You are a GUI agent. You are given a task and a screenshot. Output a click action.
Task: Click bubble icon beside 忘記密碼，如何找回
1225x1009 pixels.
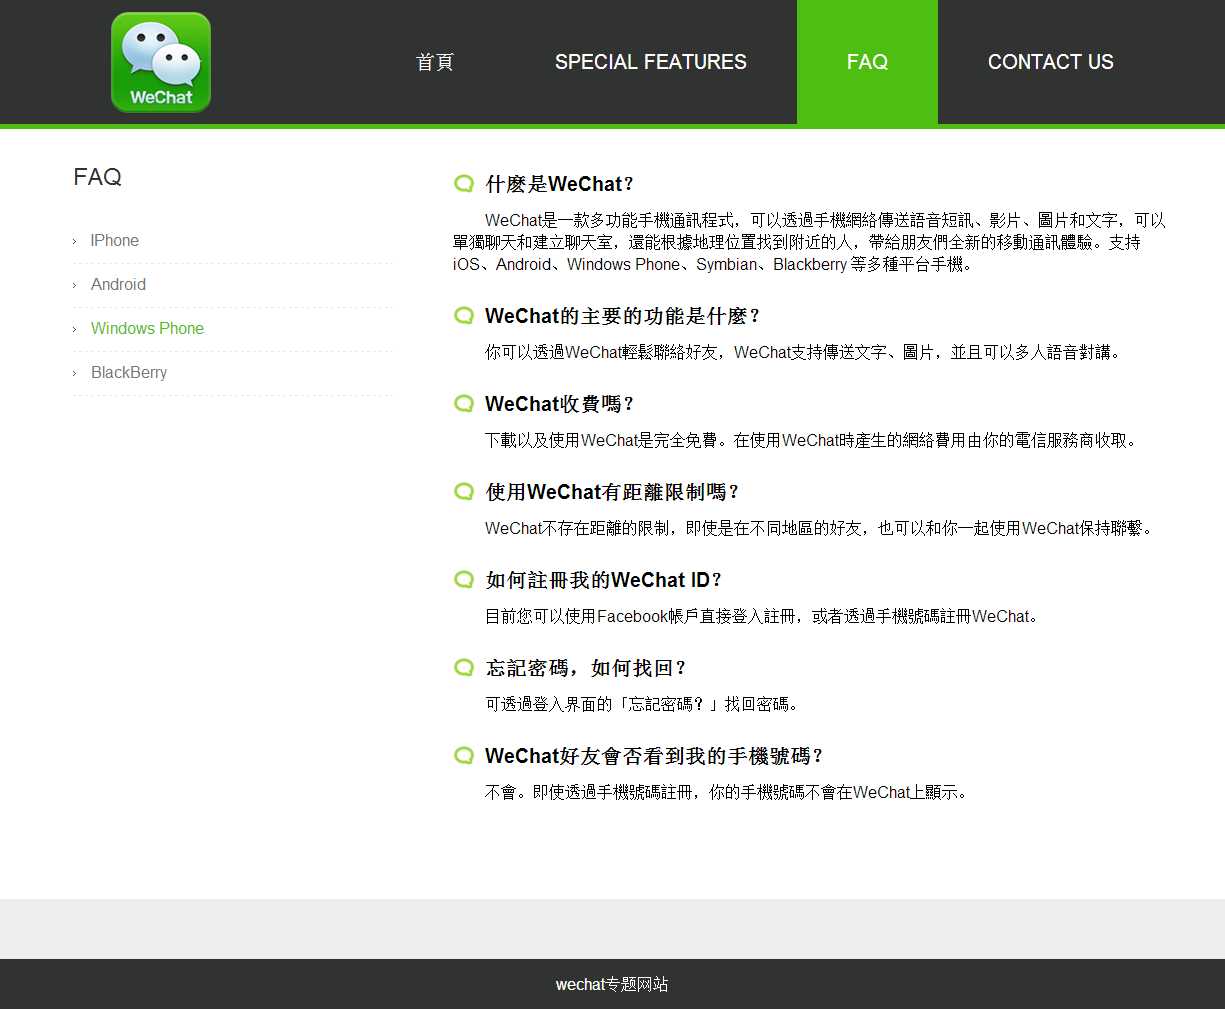pos(464,667)
